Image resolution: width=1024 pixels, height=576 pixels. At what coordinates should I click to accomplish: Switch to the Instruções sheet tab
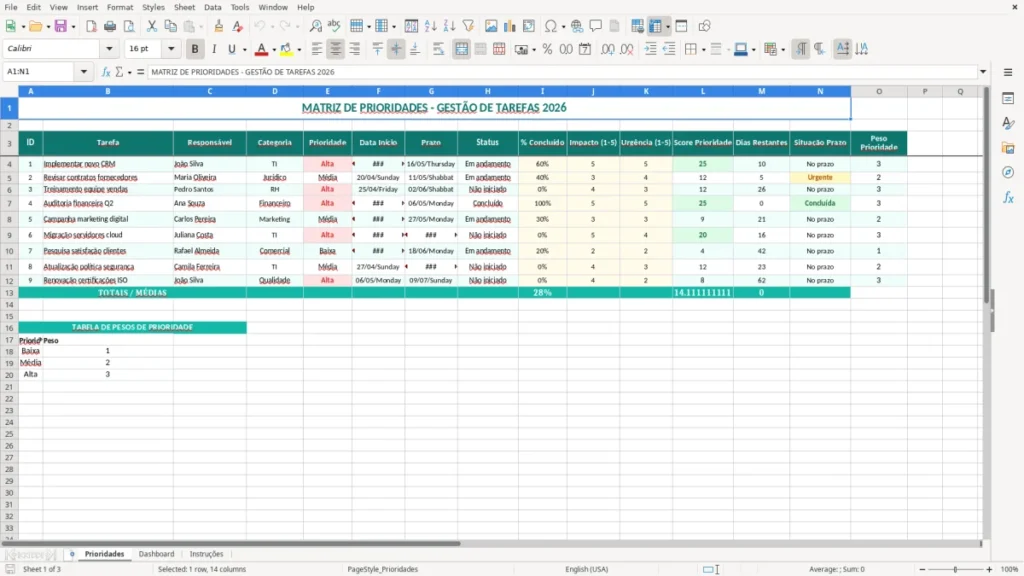(206, 554)
